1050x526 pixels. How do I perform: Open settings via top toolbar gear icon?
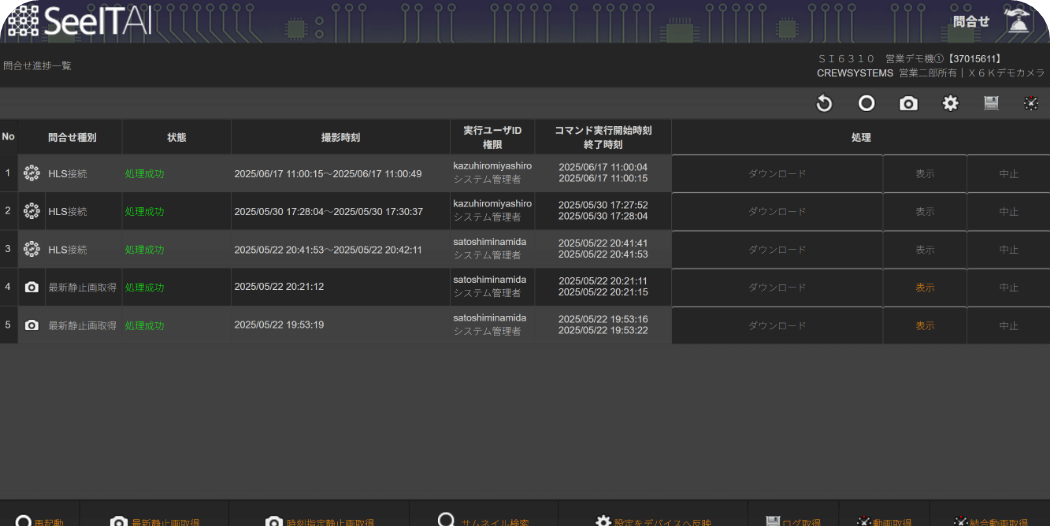[950, 104]
